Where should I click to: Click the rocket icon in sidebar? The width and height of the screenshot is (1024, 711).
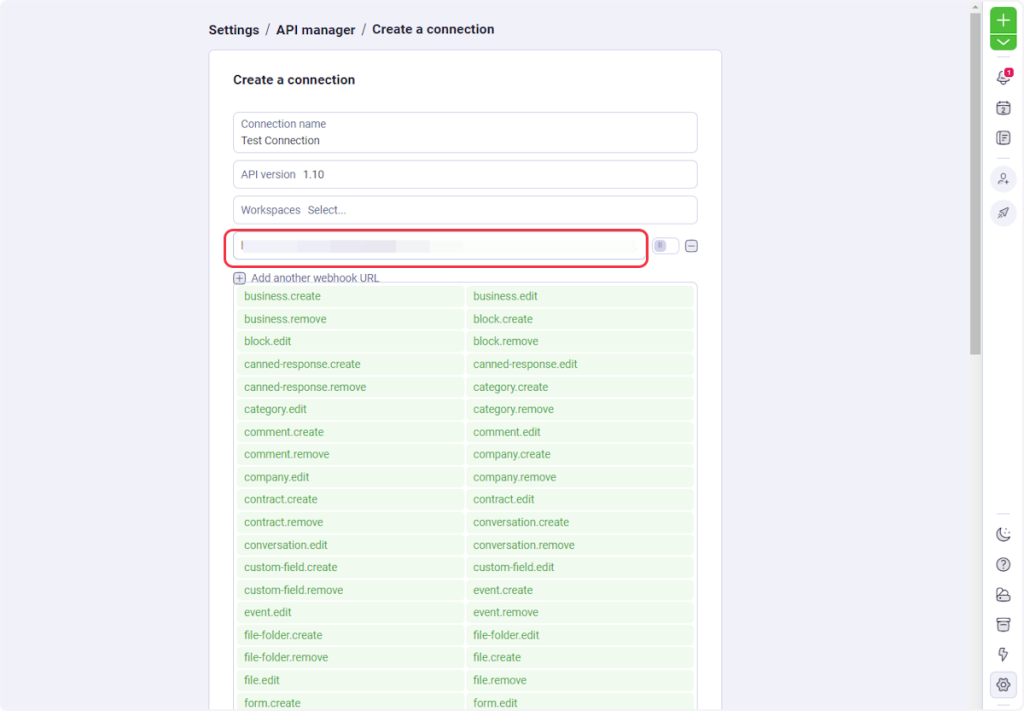click(1003, 212)
